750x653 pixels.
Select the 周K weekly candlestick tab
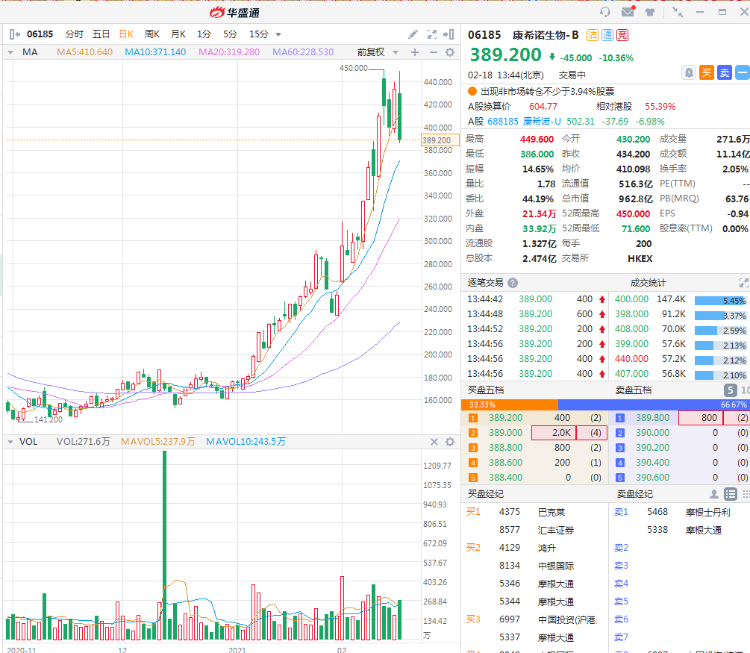[x=152, y=34]
